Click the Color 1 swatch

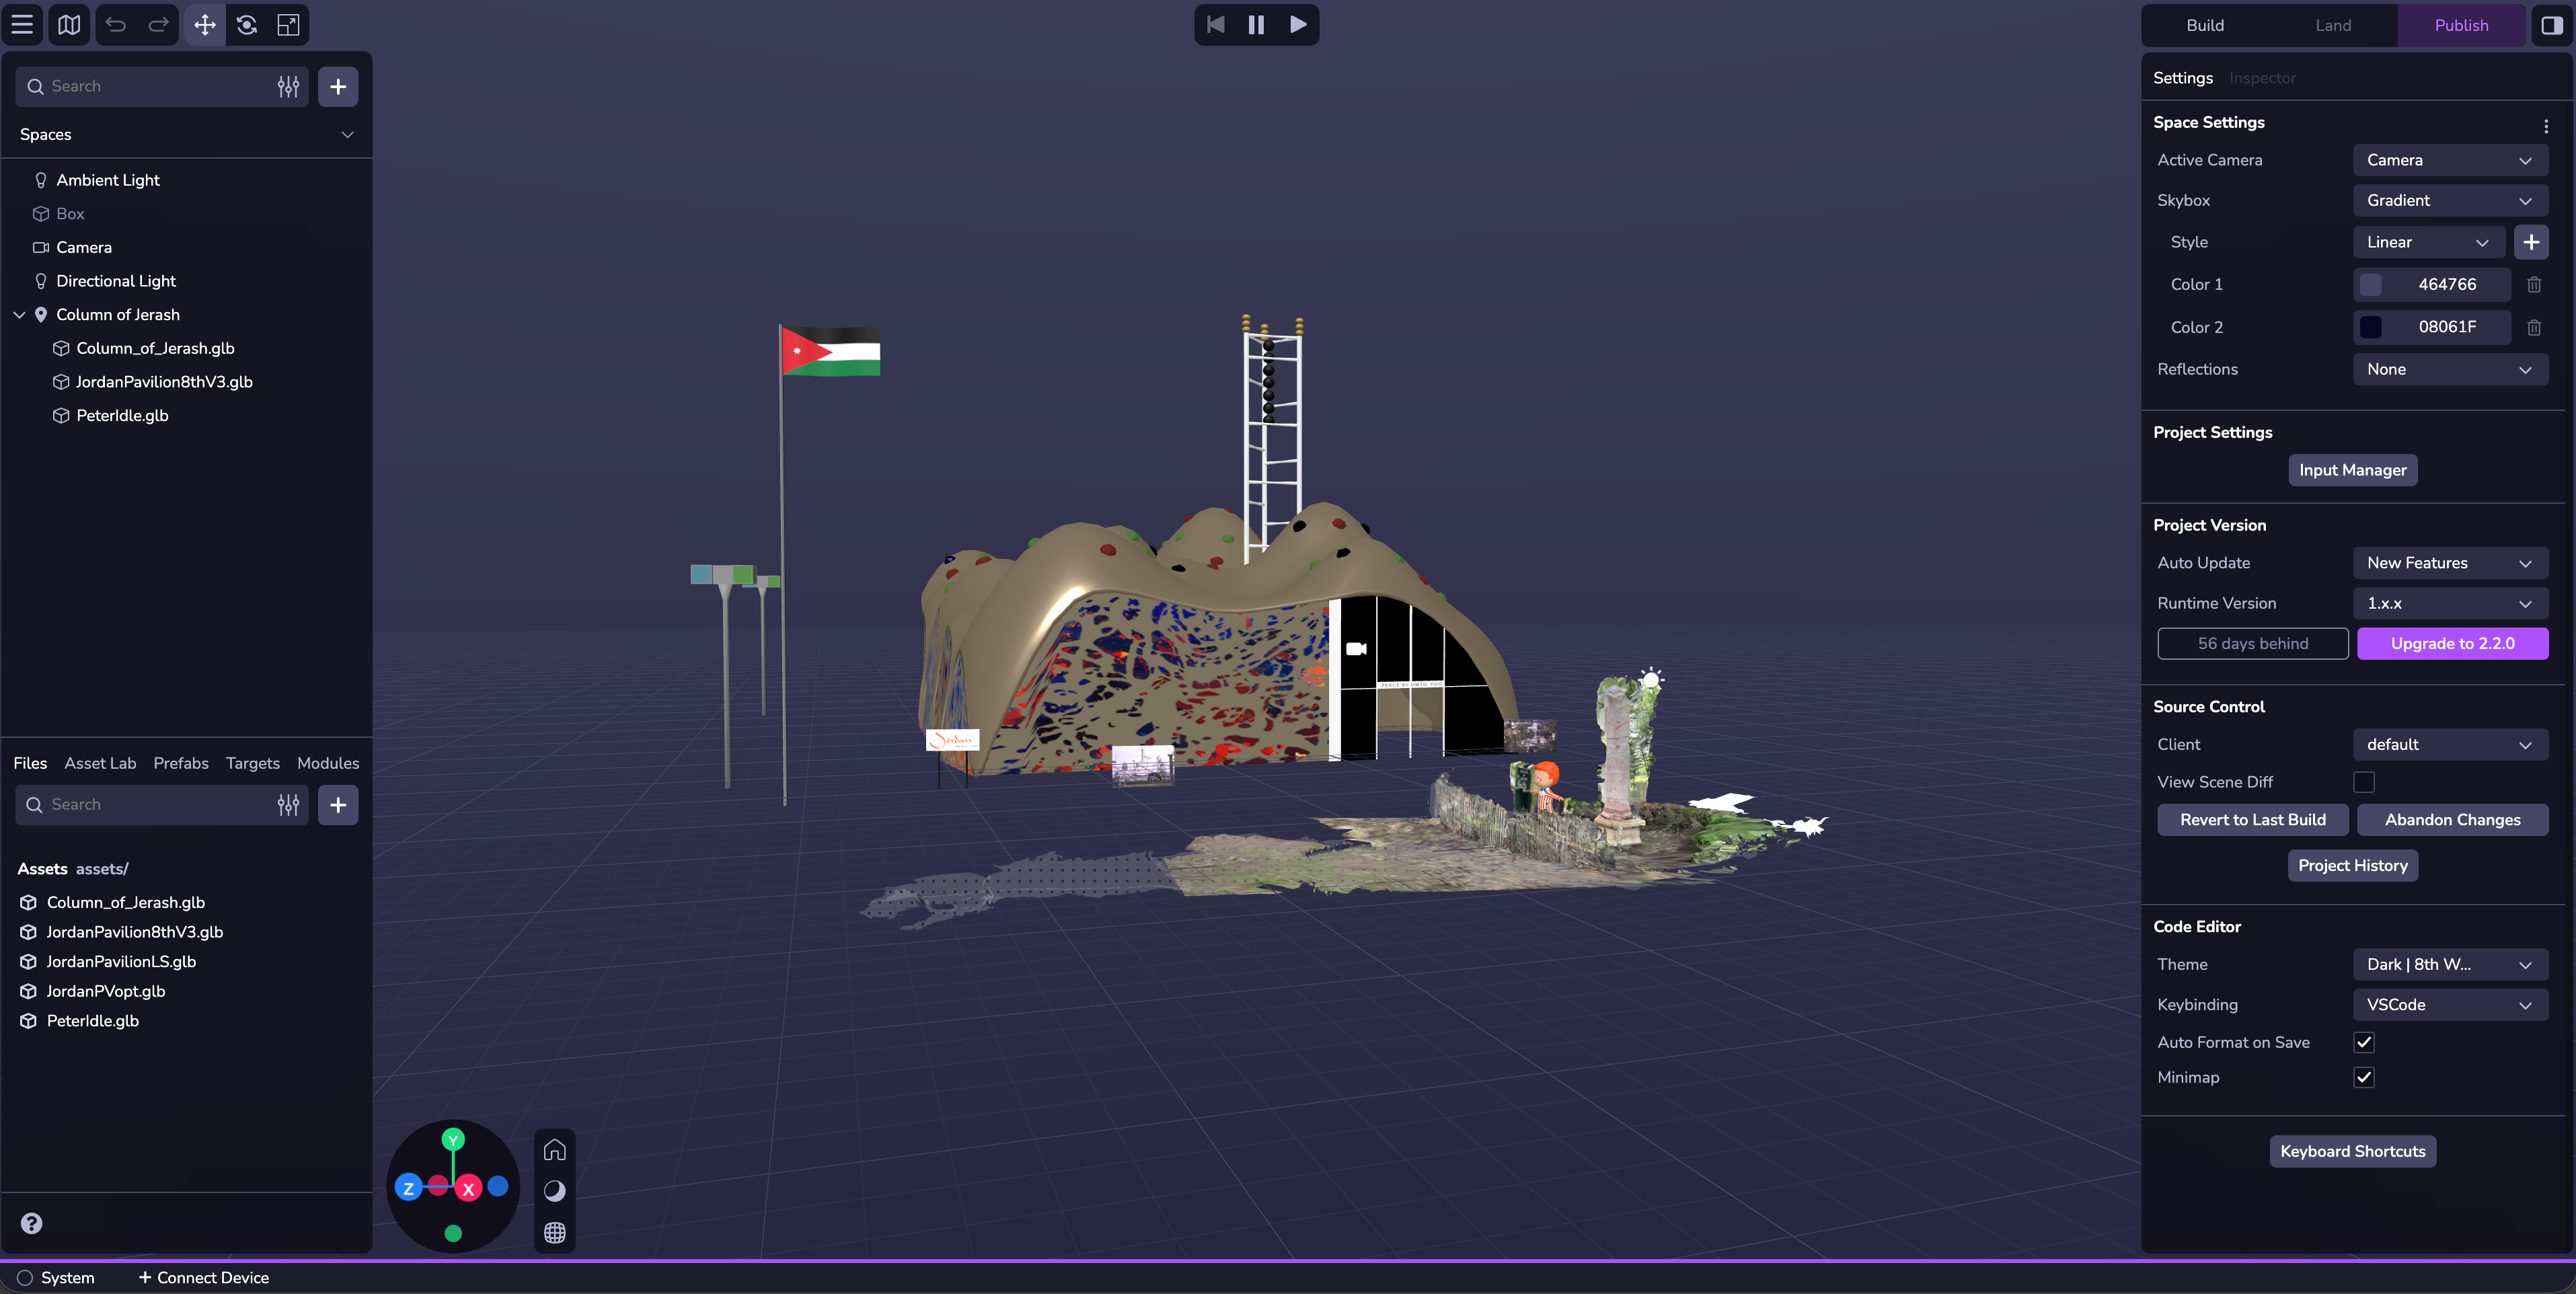[2370, 285]
